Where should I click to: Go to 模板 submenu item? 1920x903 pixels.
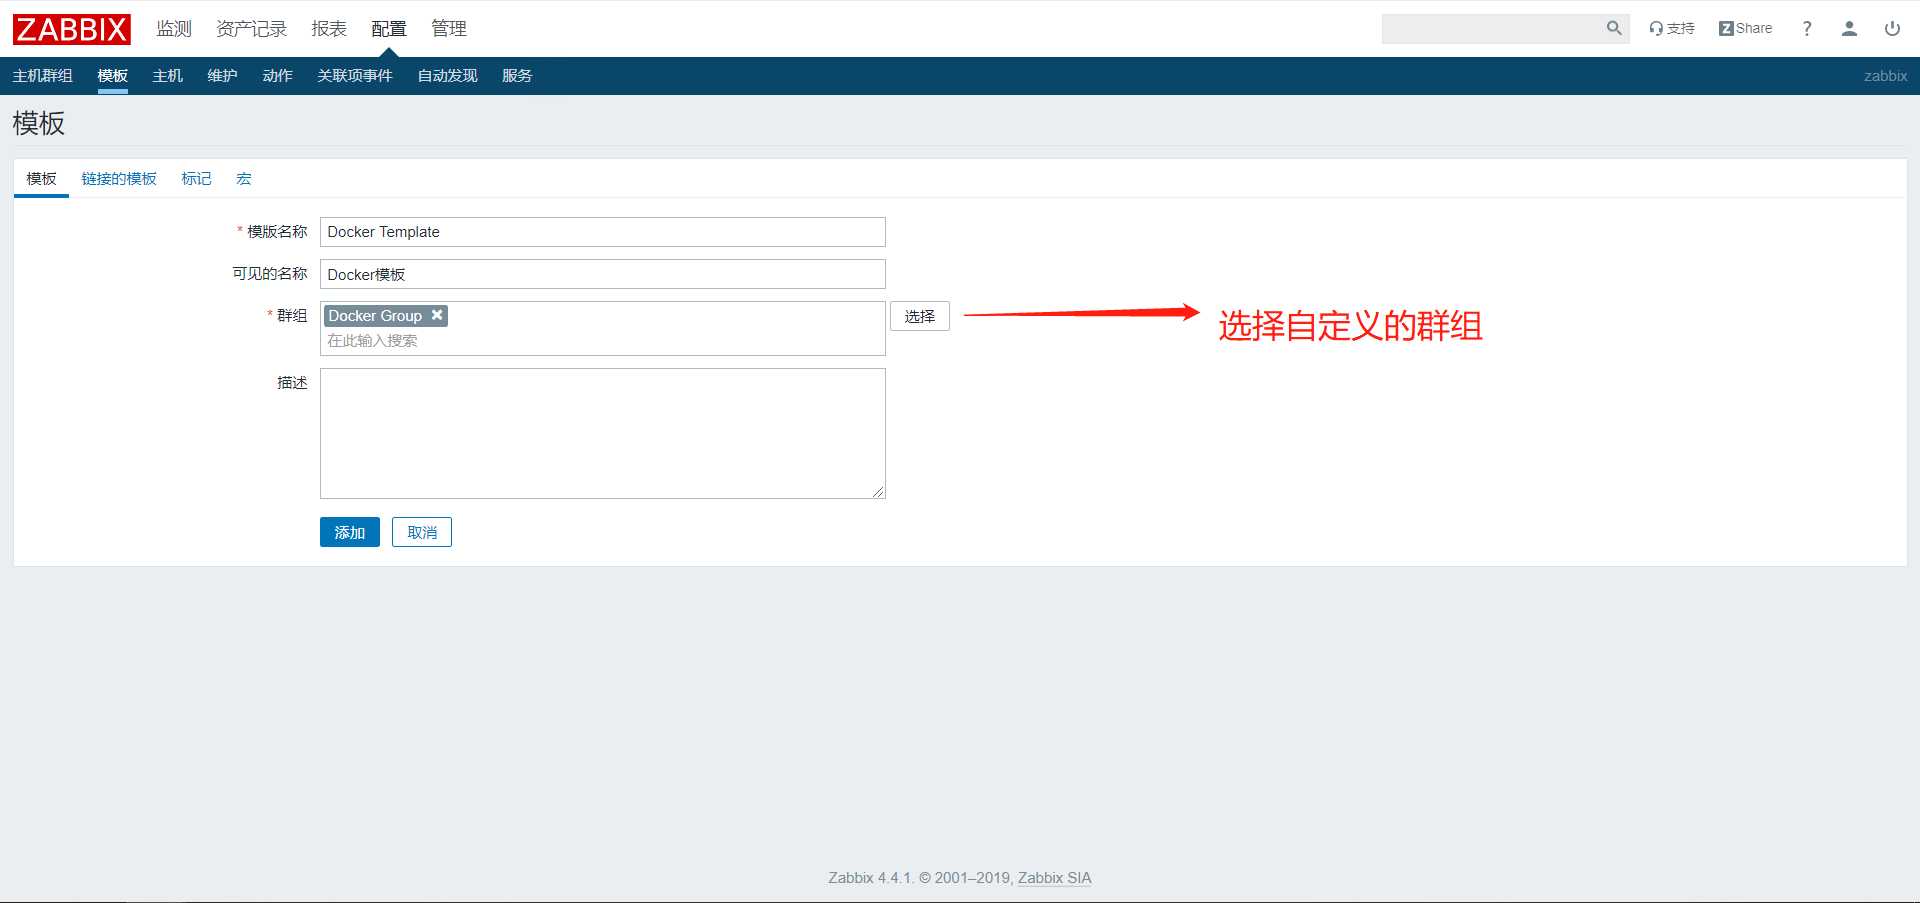pyautogui.click(x=113, y=76)
